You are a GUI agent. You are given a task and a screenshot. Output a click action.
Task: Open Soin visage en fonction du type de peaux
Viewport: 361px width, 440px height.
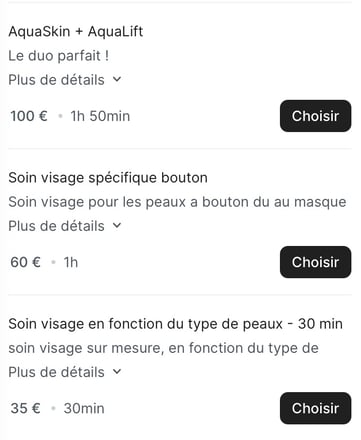coord(175,324)
